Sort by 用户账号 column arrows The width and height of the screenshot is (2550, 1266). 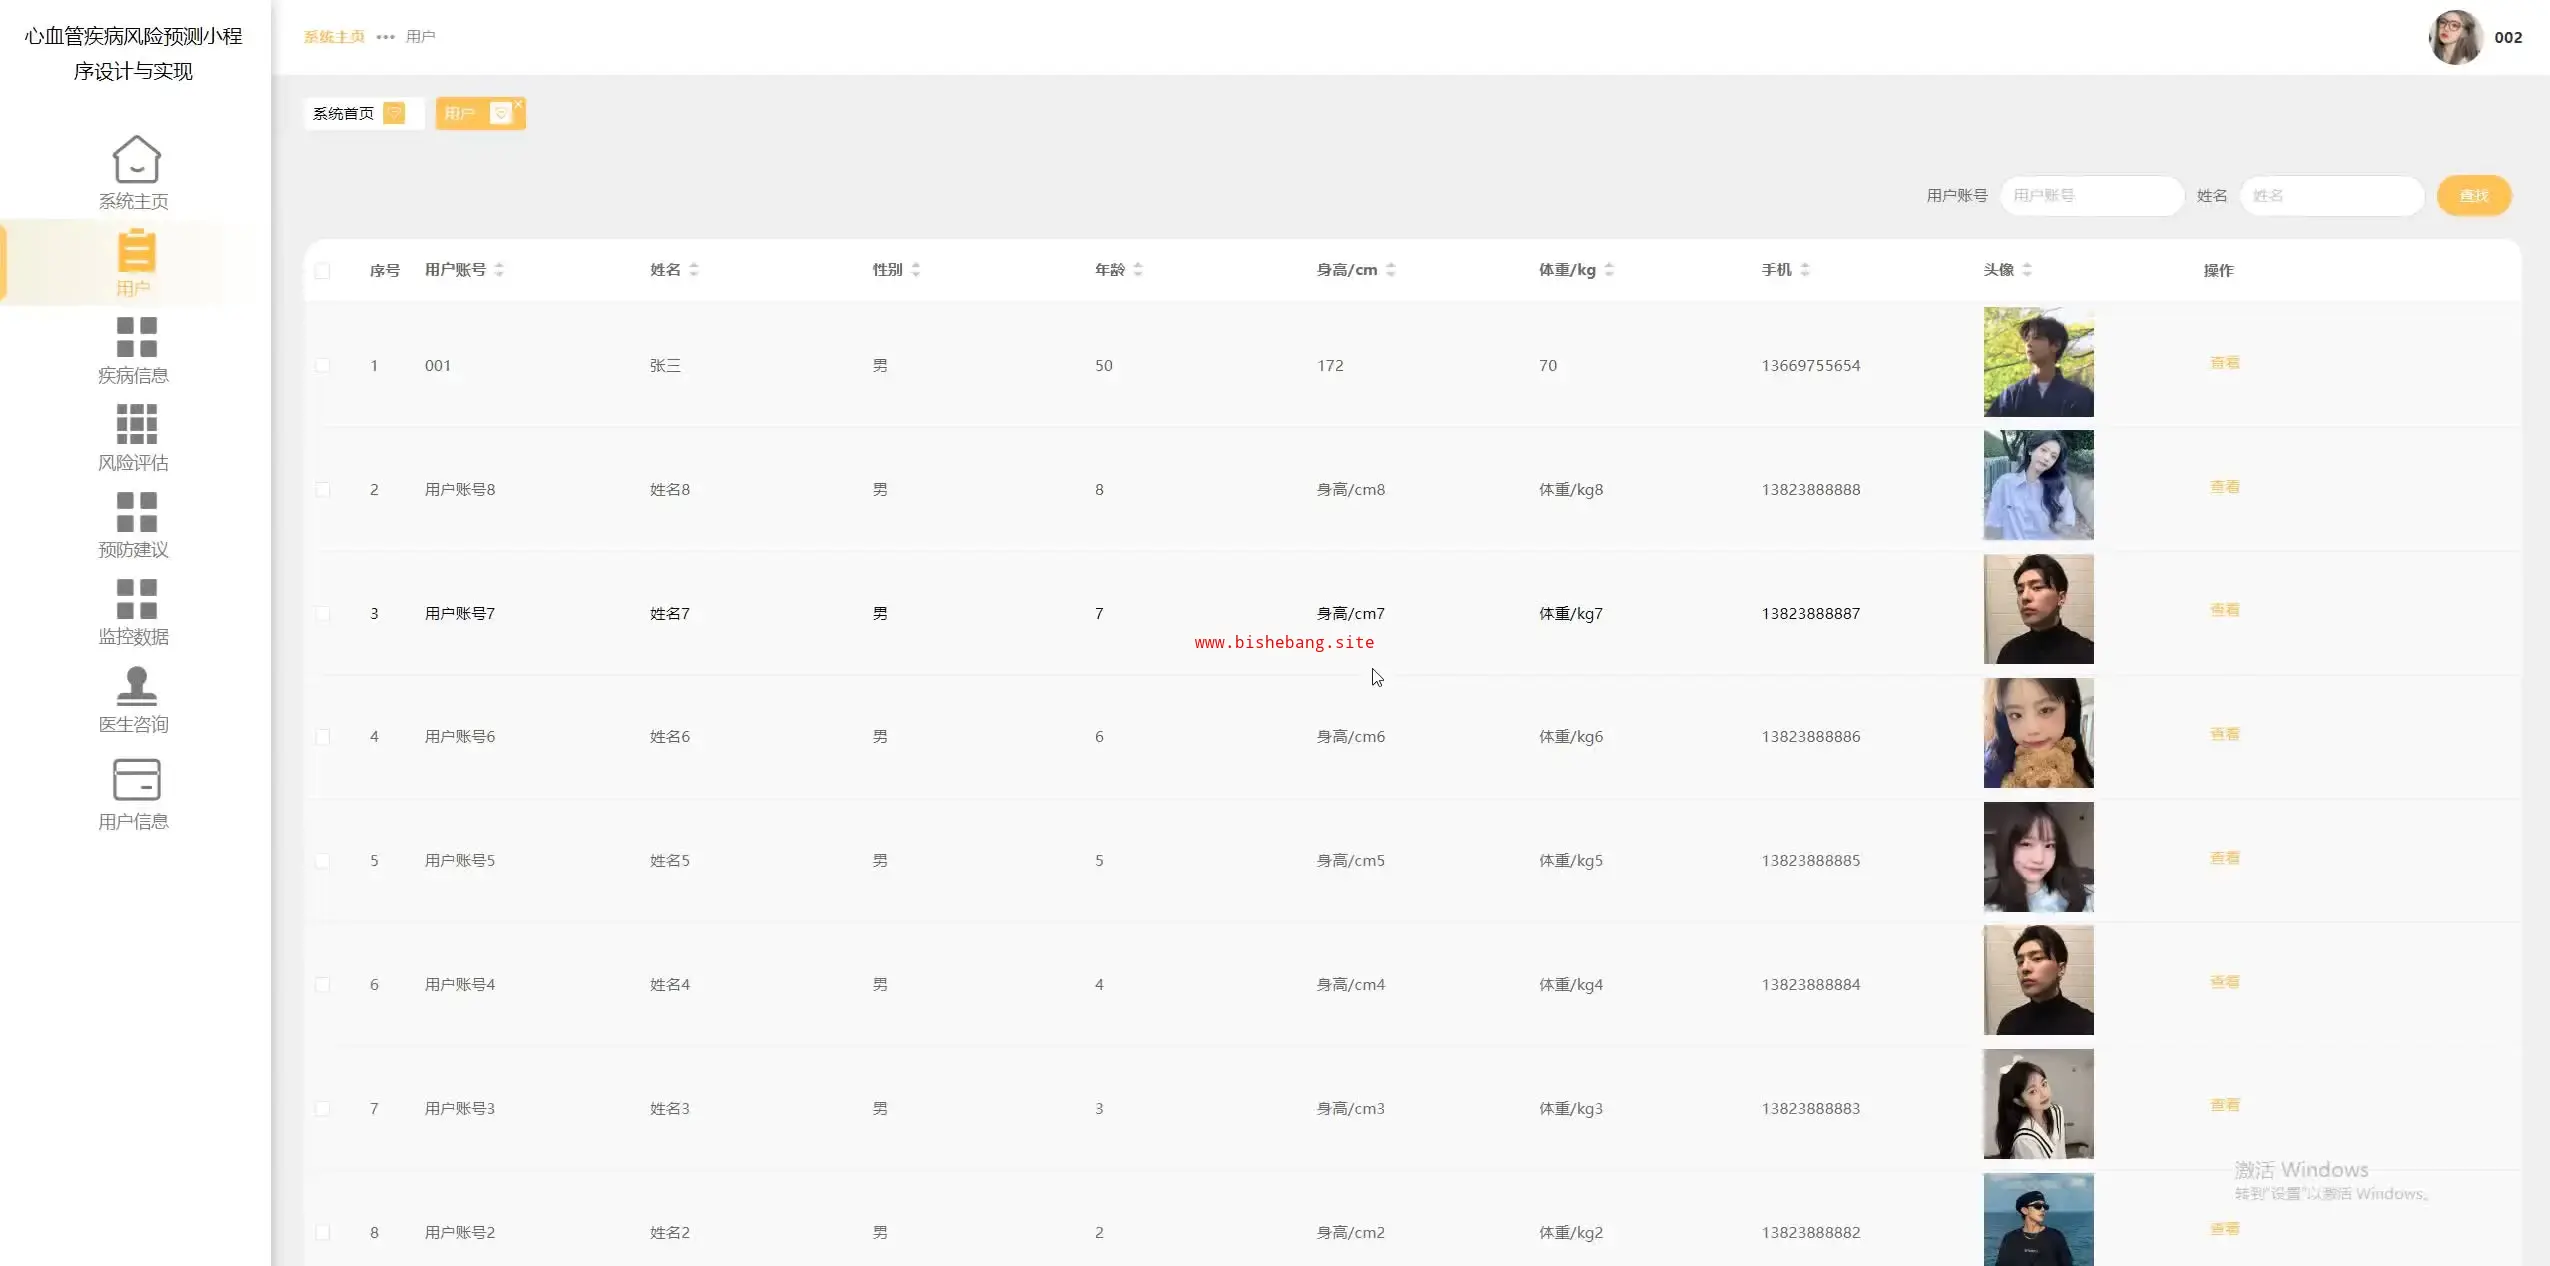point(499,270)
